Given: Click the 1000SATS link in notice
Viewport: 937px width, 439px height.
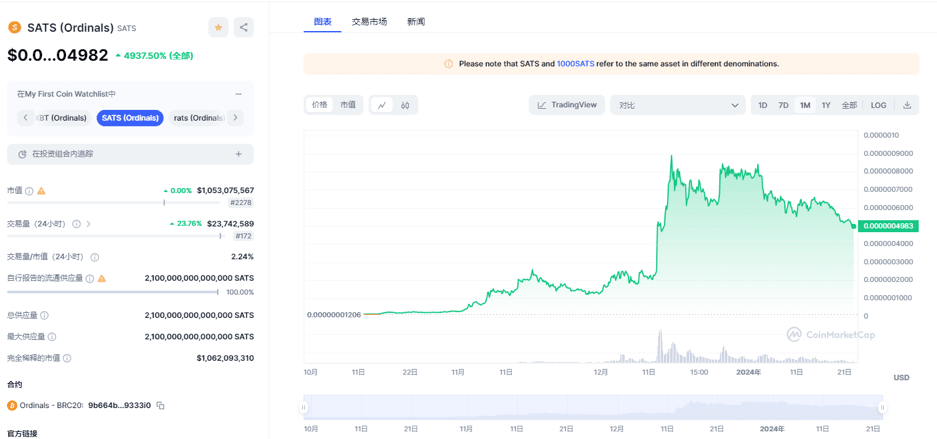Looking at the screenshot, I should [575, 64].
